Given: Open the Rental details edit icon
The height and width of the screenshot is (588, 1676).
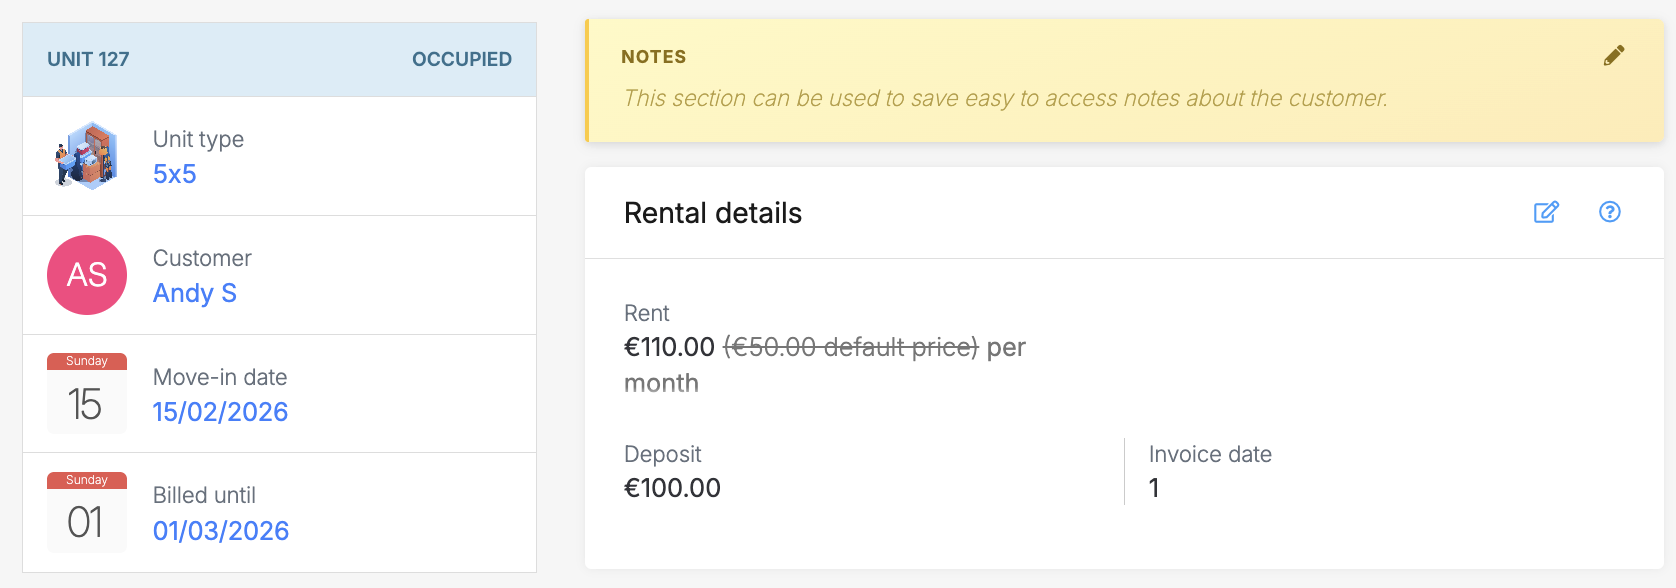Looking at the screenshot, I should [1546, 212].
